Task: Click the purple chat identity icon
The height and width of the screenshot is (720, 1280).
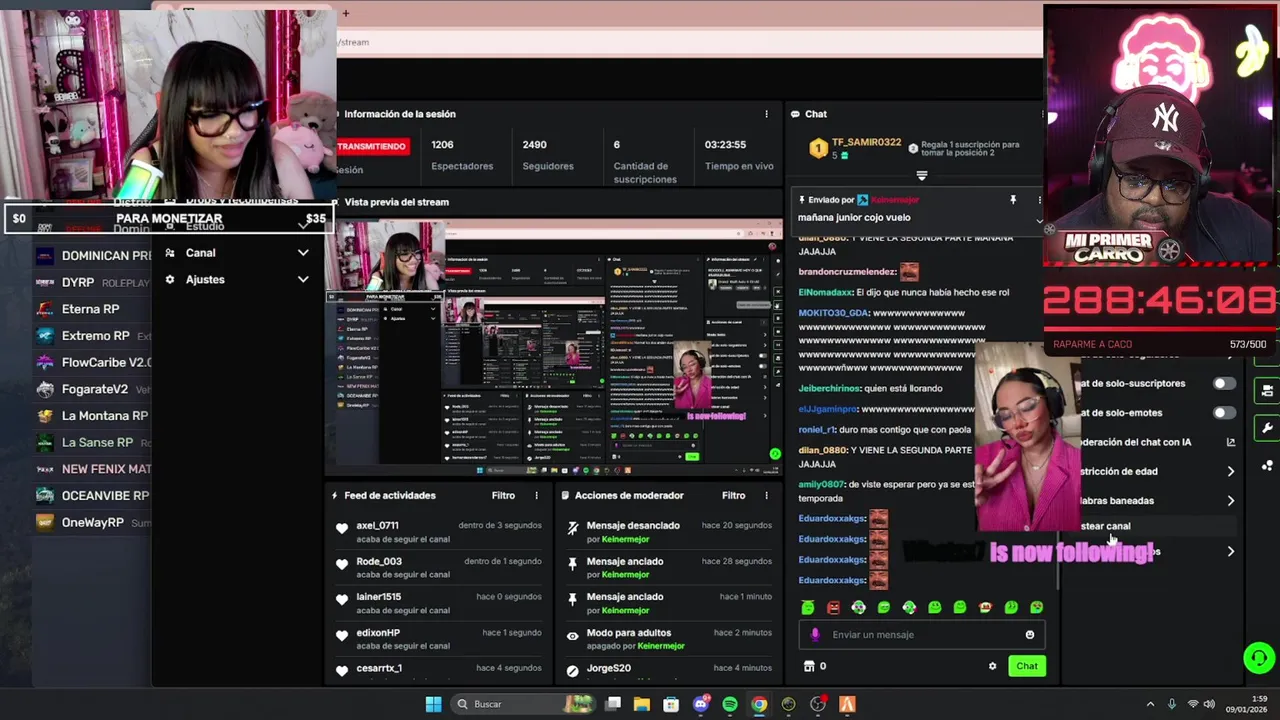Action: [815, 634]
